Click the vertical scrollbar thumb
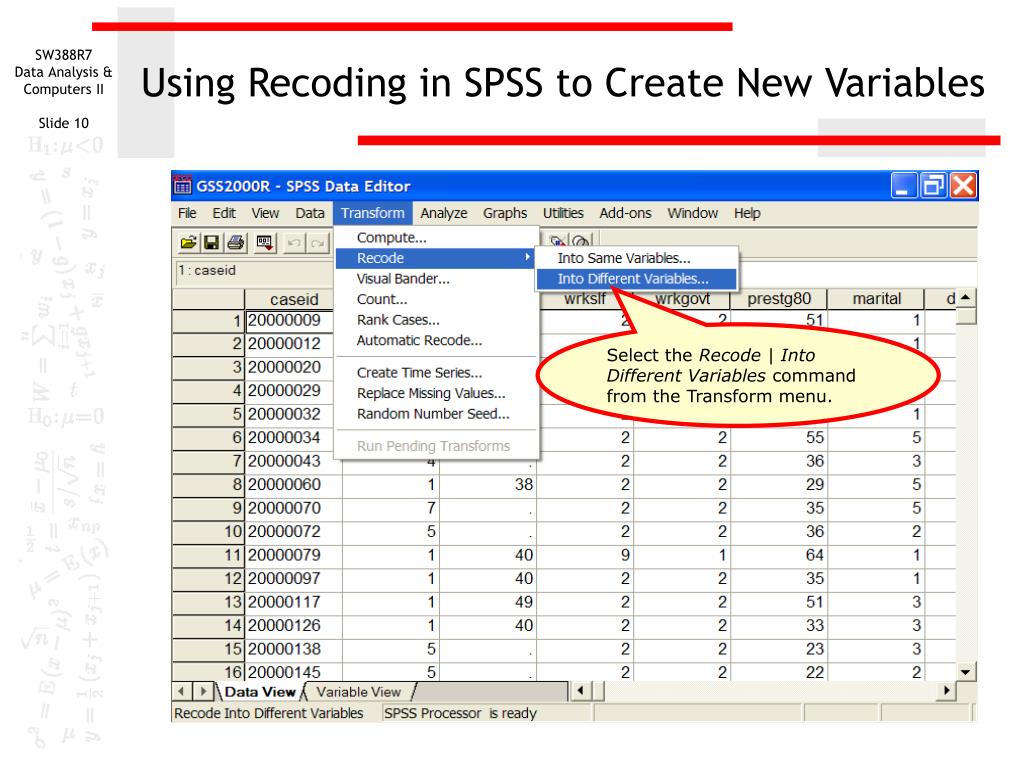This screenshot has height=768, width=1024. coord(966,317)
